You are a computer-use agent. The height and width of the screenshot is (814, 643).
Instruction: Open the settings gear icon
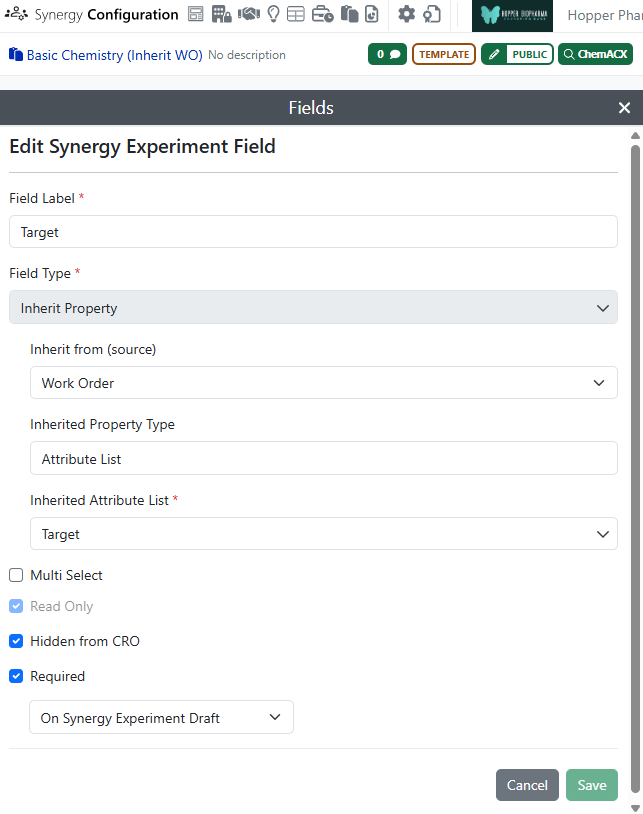pos(406,14)
